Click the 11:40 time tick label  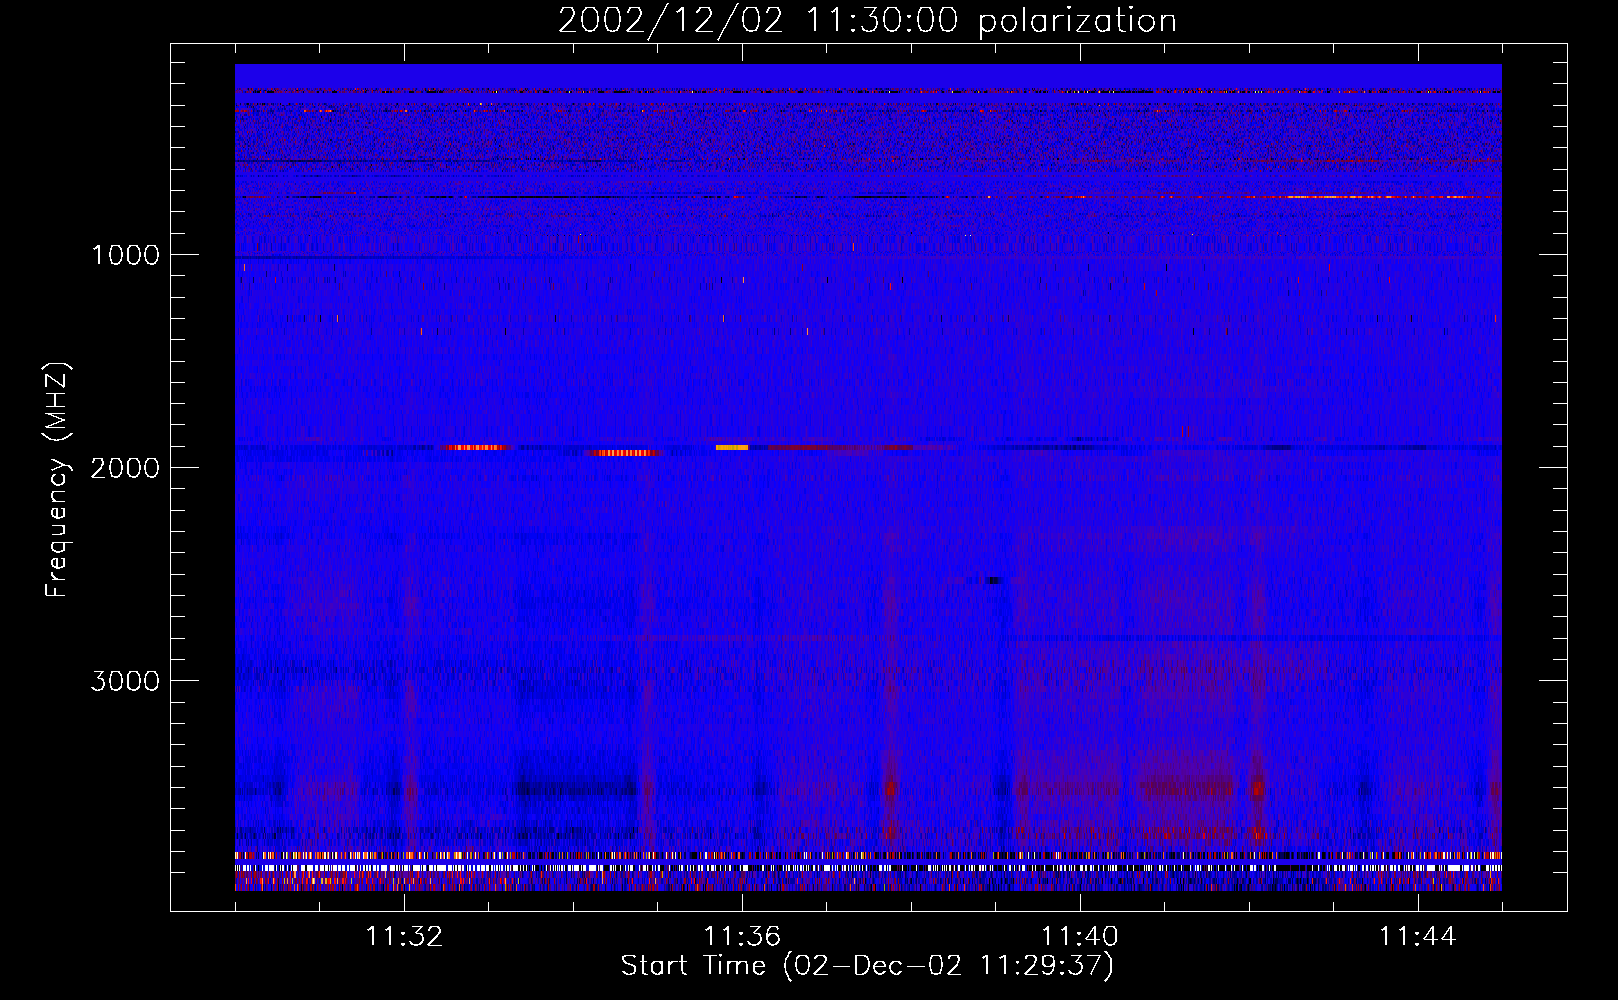[1080, 937]
